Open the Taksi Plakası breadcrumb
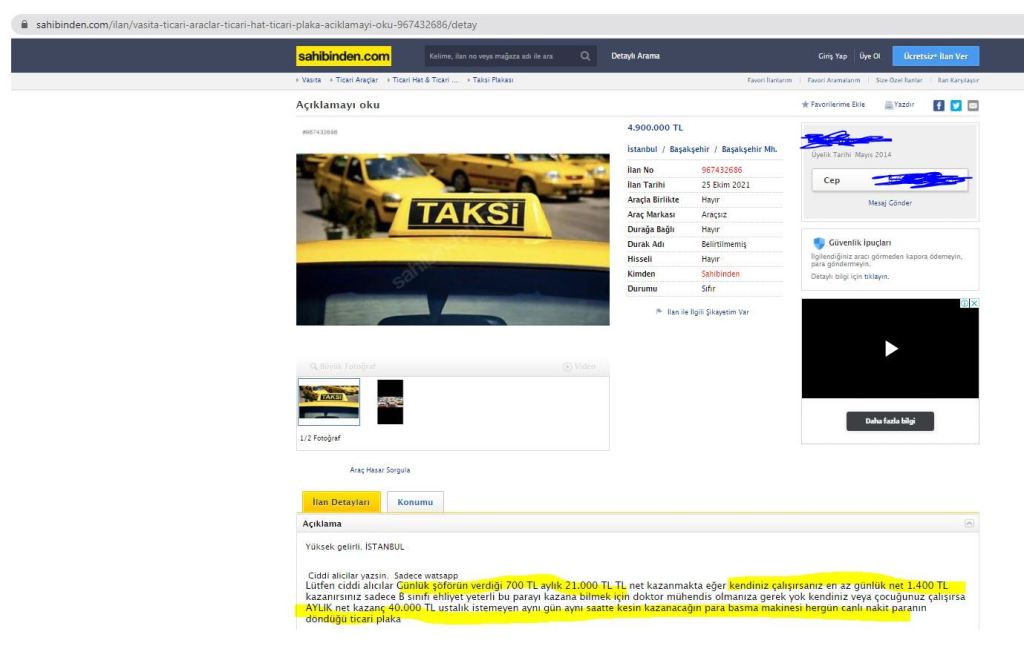This screenshot has width=1024, height=669. tap(490, 80)
